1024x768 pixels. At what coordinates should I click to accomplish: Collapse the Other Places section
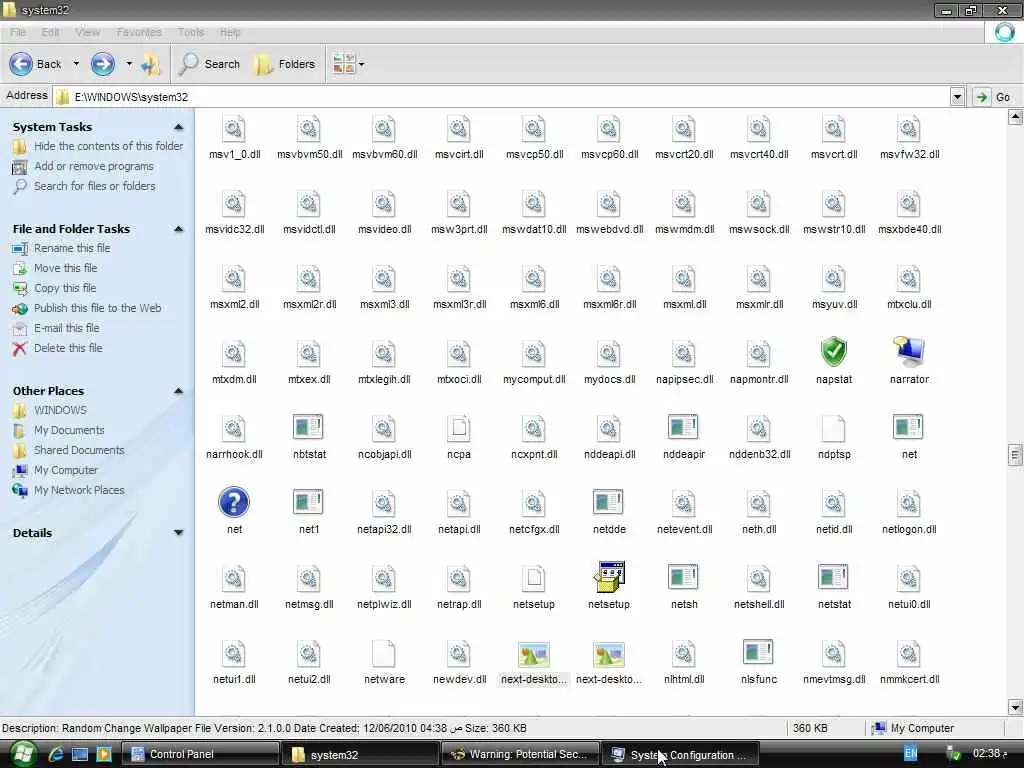point(178,391)
